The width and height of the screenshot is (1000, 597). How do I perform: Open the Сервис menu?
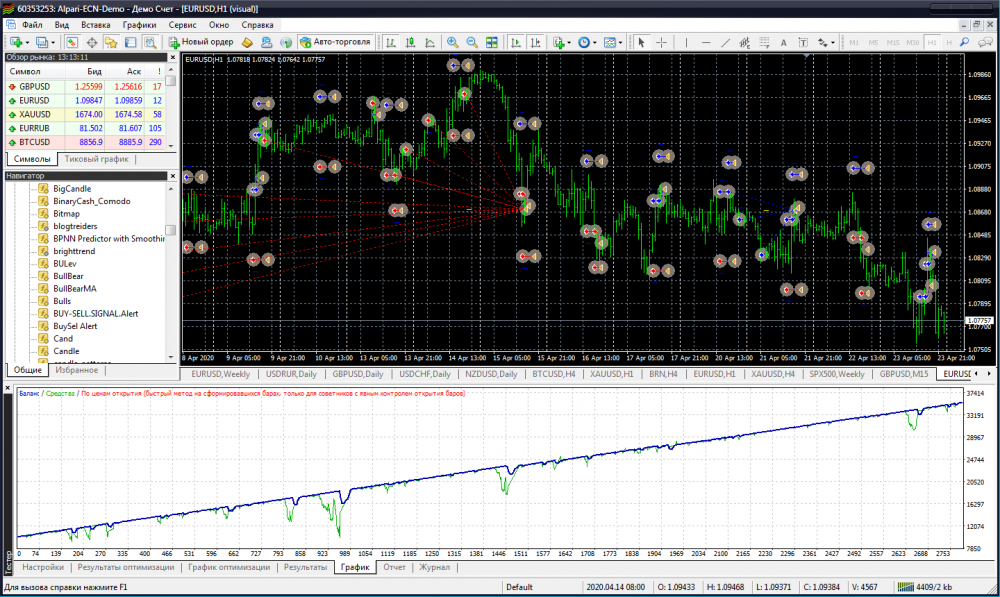[182, 25]
